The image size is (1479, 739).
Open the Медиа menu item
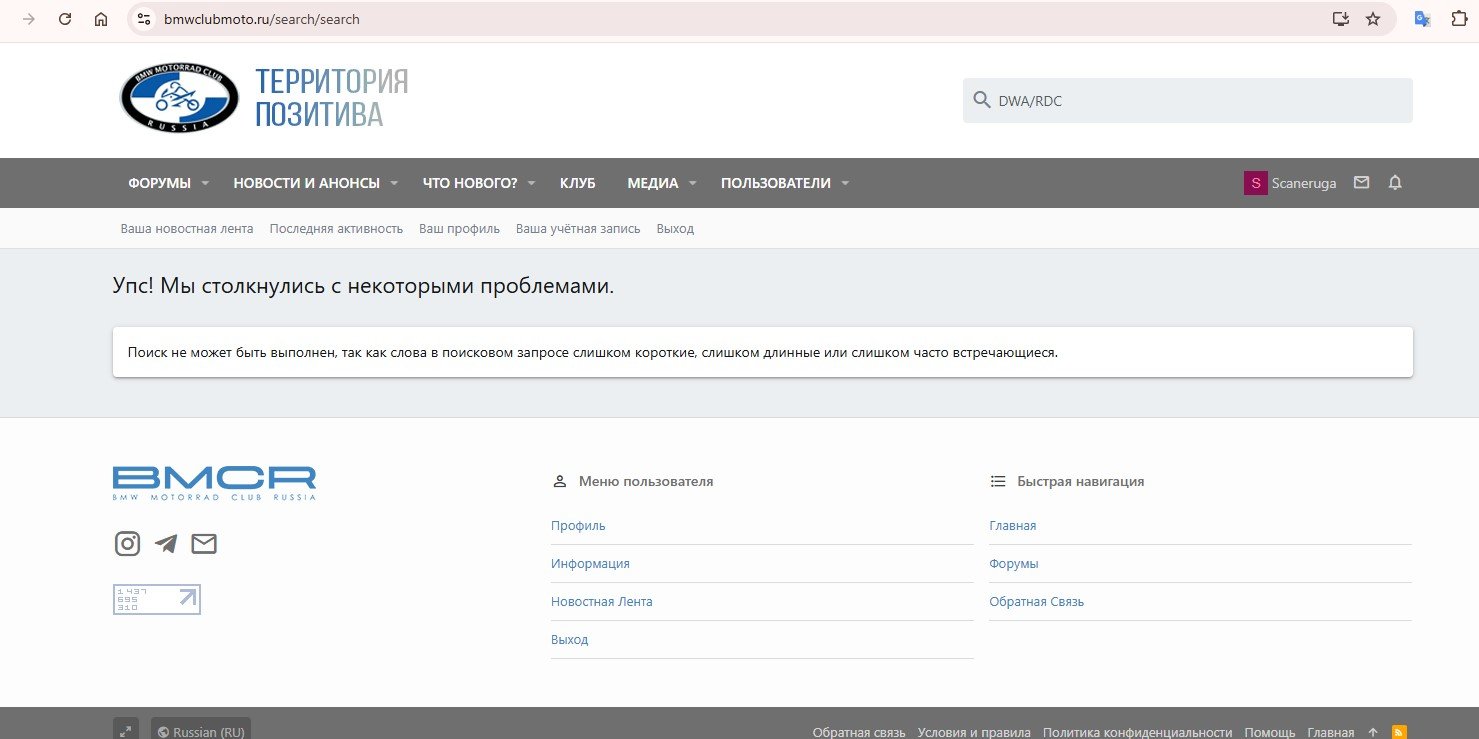pyautogui.click(x=652, y=183)
